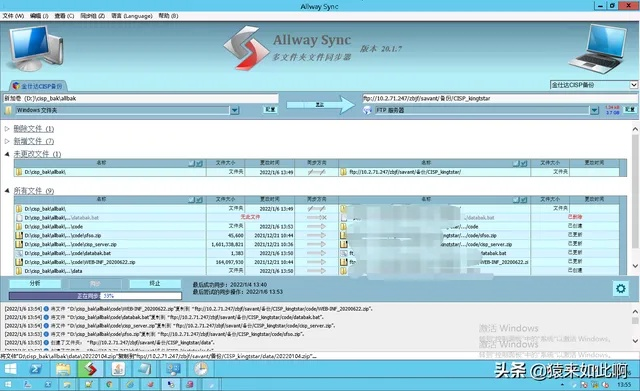Image resolution: width=640 pixels, height=391 pixels.
Task: Uncheck all right files in 未更改文件 header
Action: [516, 163]
